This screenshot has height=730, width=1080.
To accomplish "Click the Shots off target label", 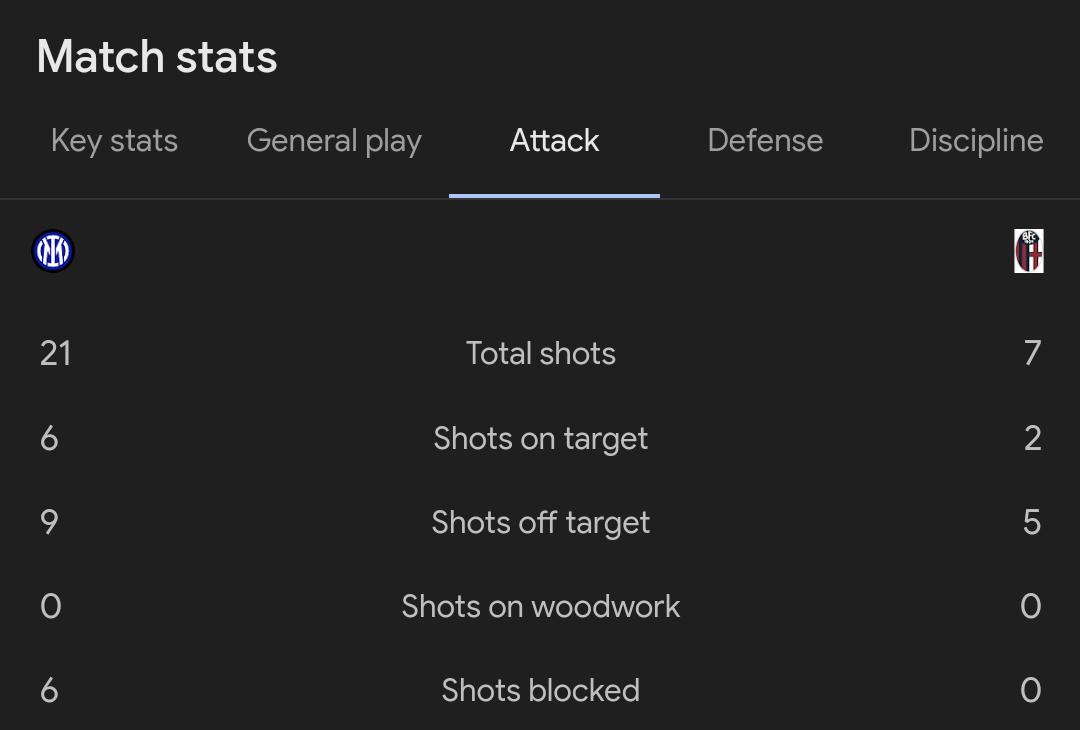I will point(541,523).
